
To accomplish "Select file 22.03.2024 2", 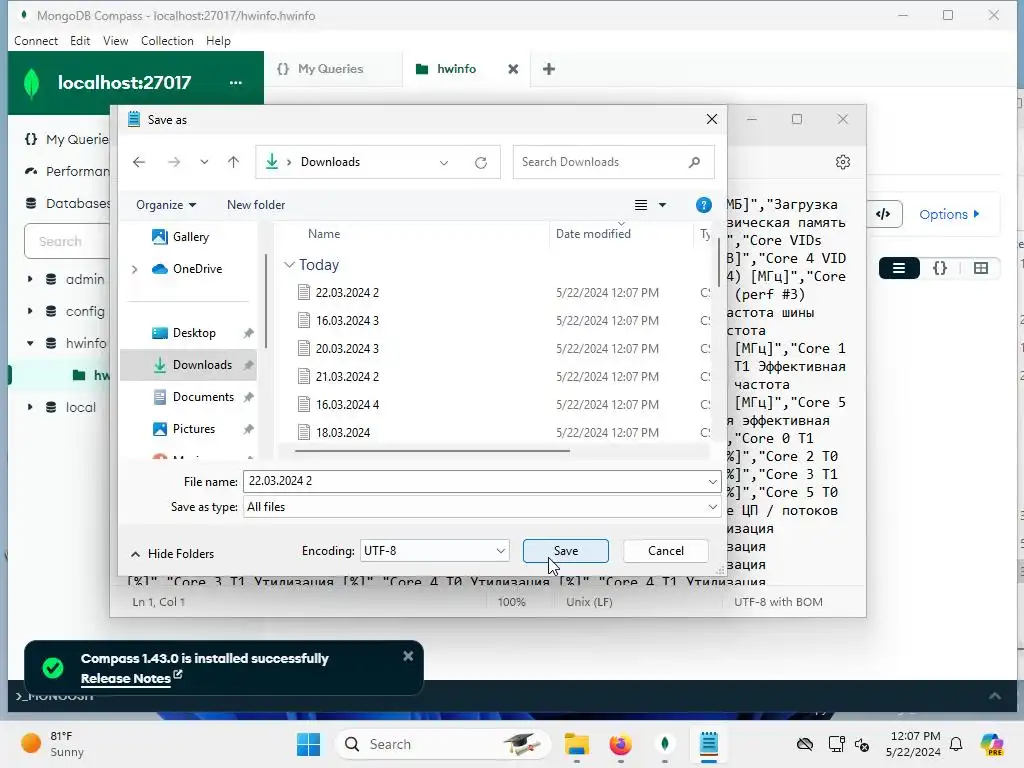I will point(347,293).
